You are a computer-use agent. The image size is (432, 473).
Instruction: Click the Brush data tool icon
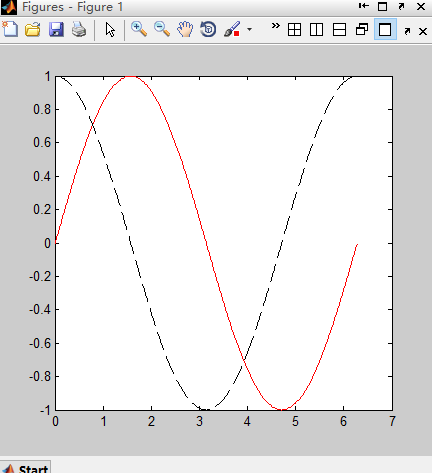[x=232, y=29]
